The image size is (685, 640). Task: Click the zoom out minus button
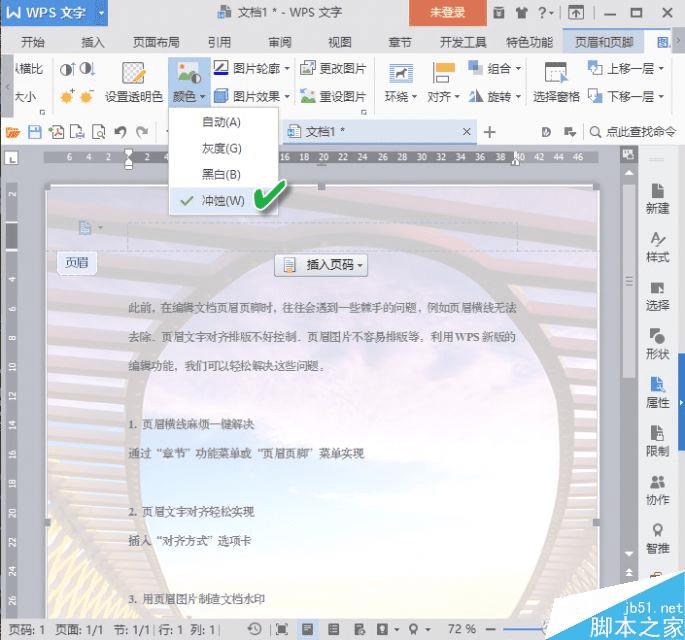[490, 629]
